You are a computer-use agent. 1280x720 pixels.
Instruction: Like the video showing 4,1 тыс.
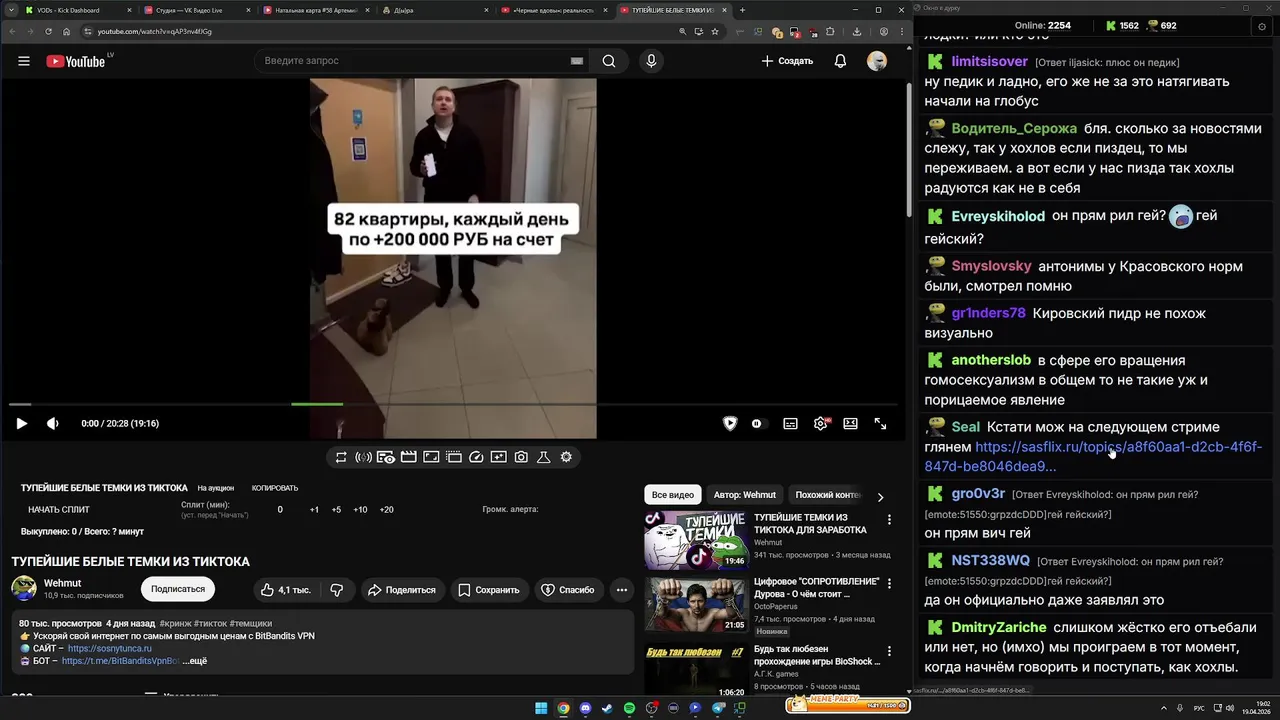tap(285, 590)
